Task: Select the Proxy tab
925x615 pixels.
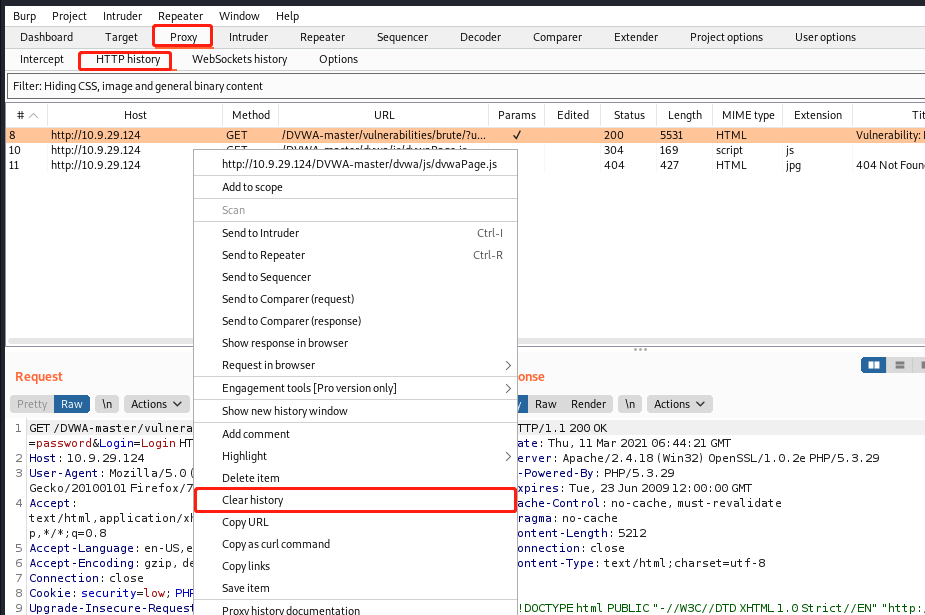Action: coord(183,37)
